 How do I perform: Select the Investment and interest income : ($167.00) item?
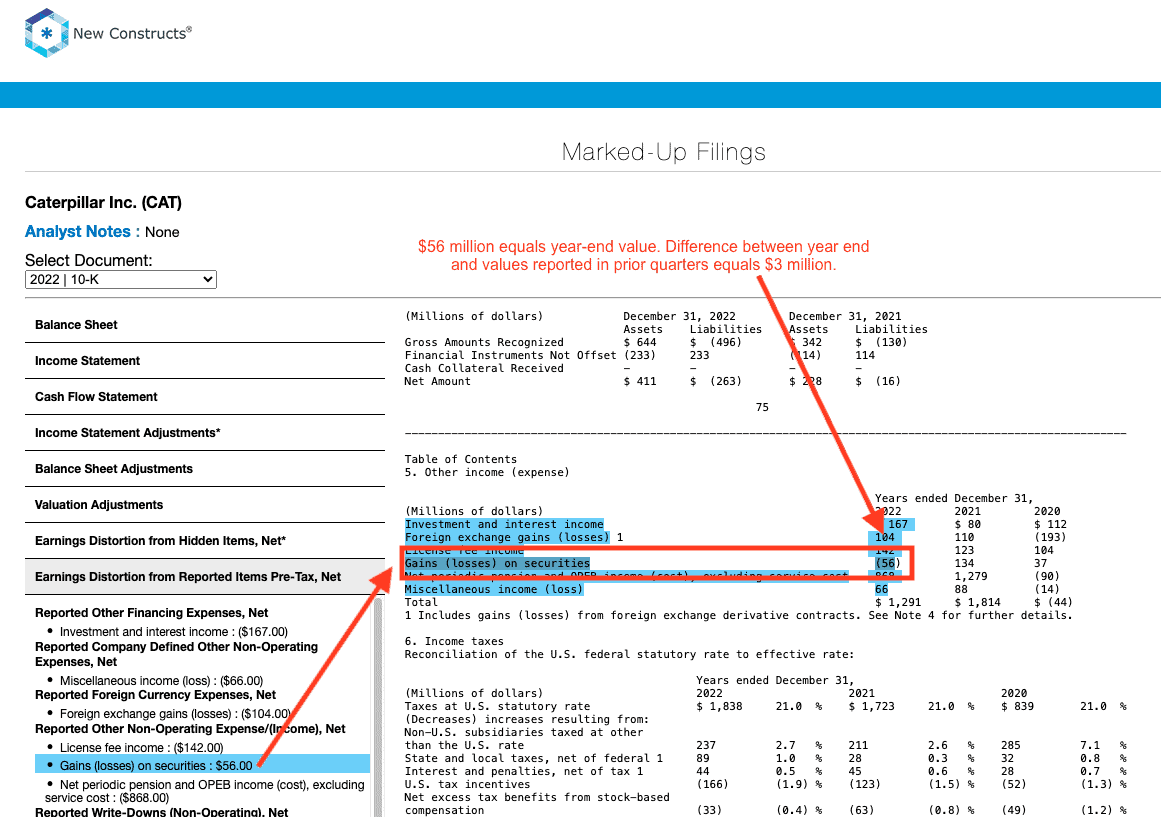(x=174, y=632)
